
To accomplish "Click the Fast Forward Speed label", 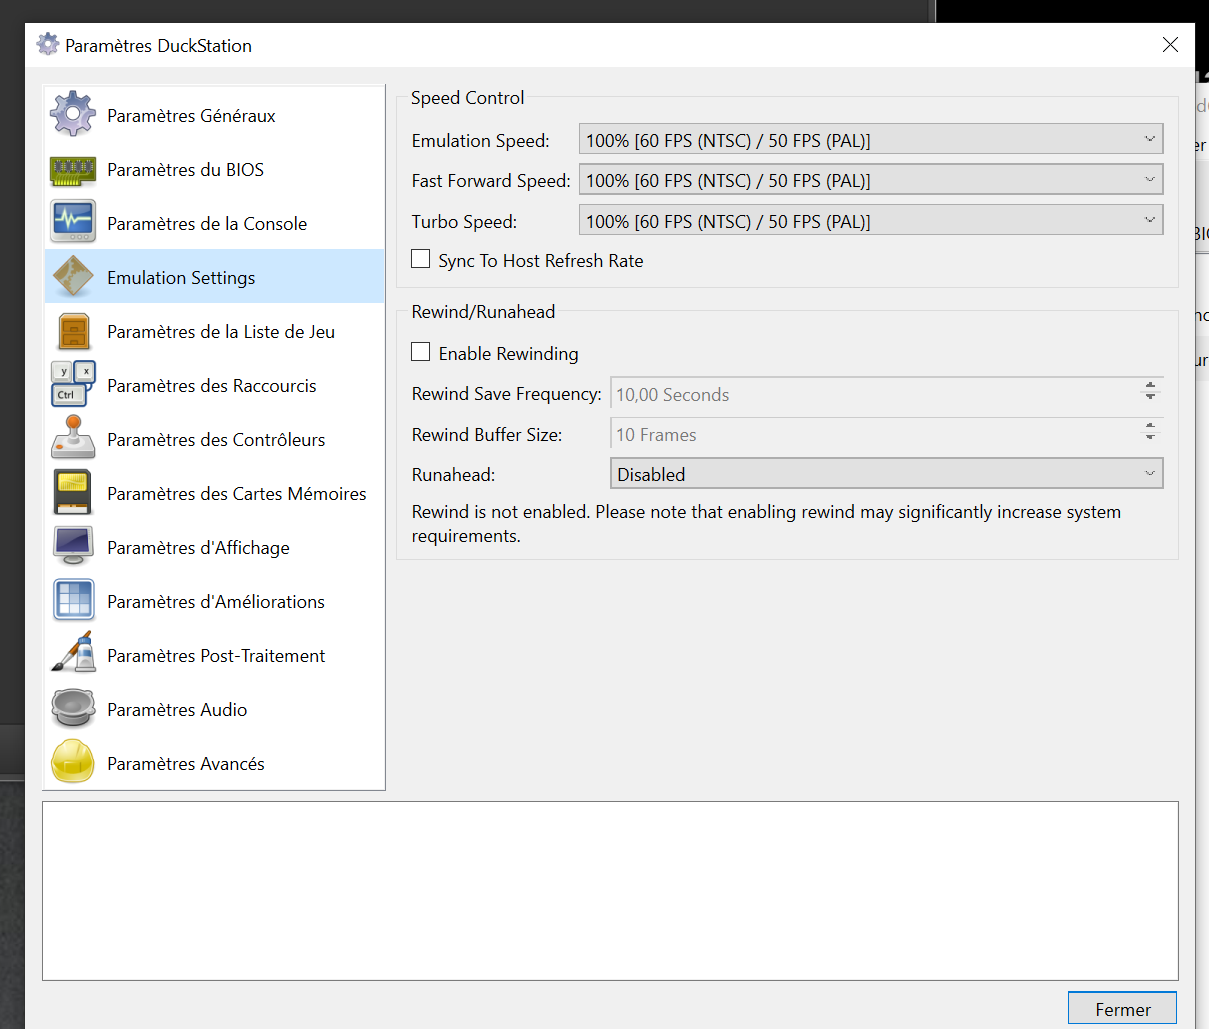I will (491, 181).
